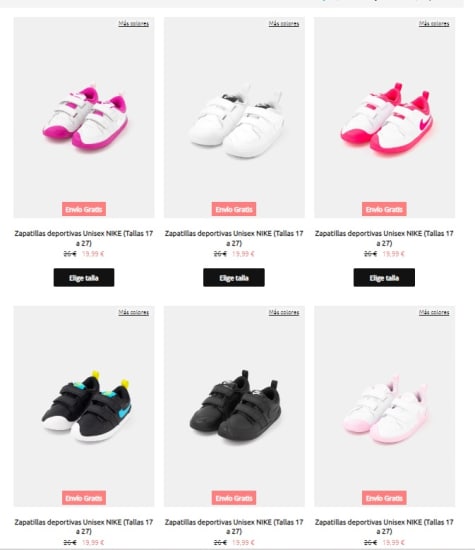This screenshot has height=550, width=475.
Task: Click 'Envío Gratis' badge on all-black sneakers
Action: [x=234, y=498]
